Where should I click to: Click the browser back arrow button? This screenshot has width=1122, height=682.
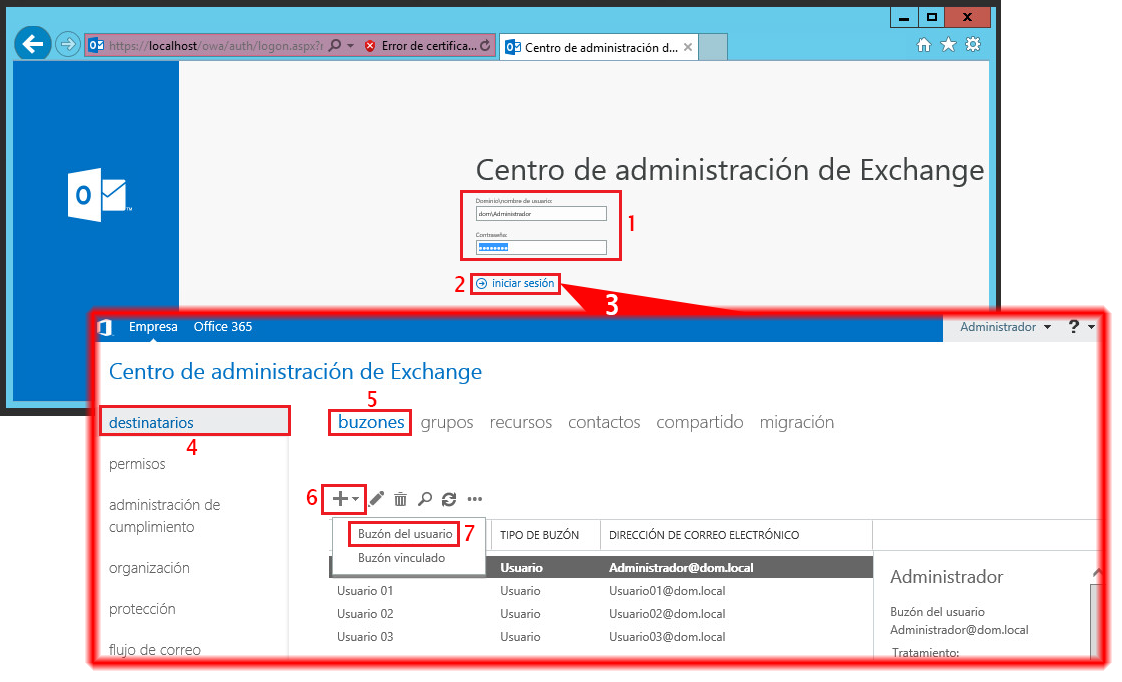tap(32, 44)
